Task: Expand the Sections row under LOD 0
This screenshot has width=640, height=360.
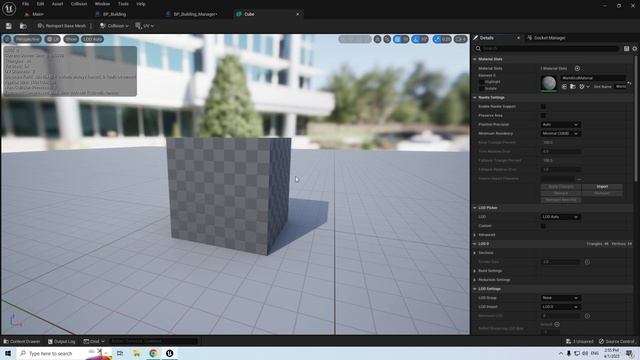Action: tap(475, 253)
